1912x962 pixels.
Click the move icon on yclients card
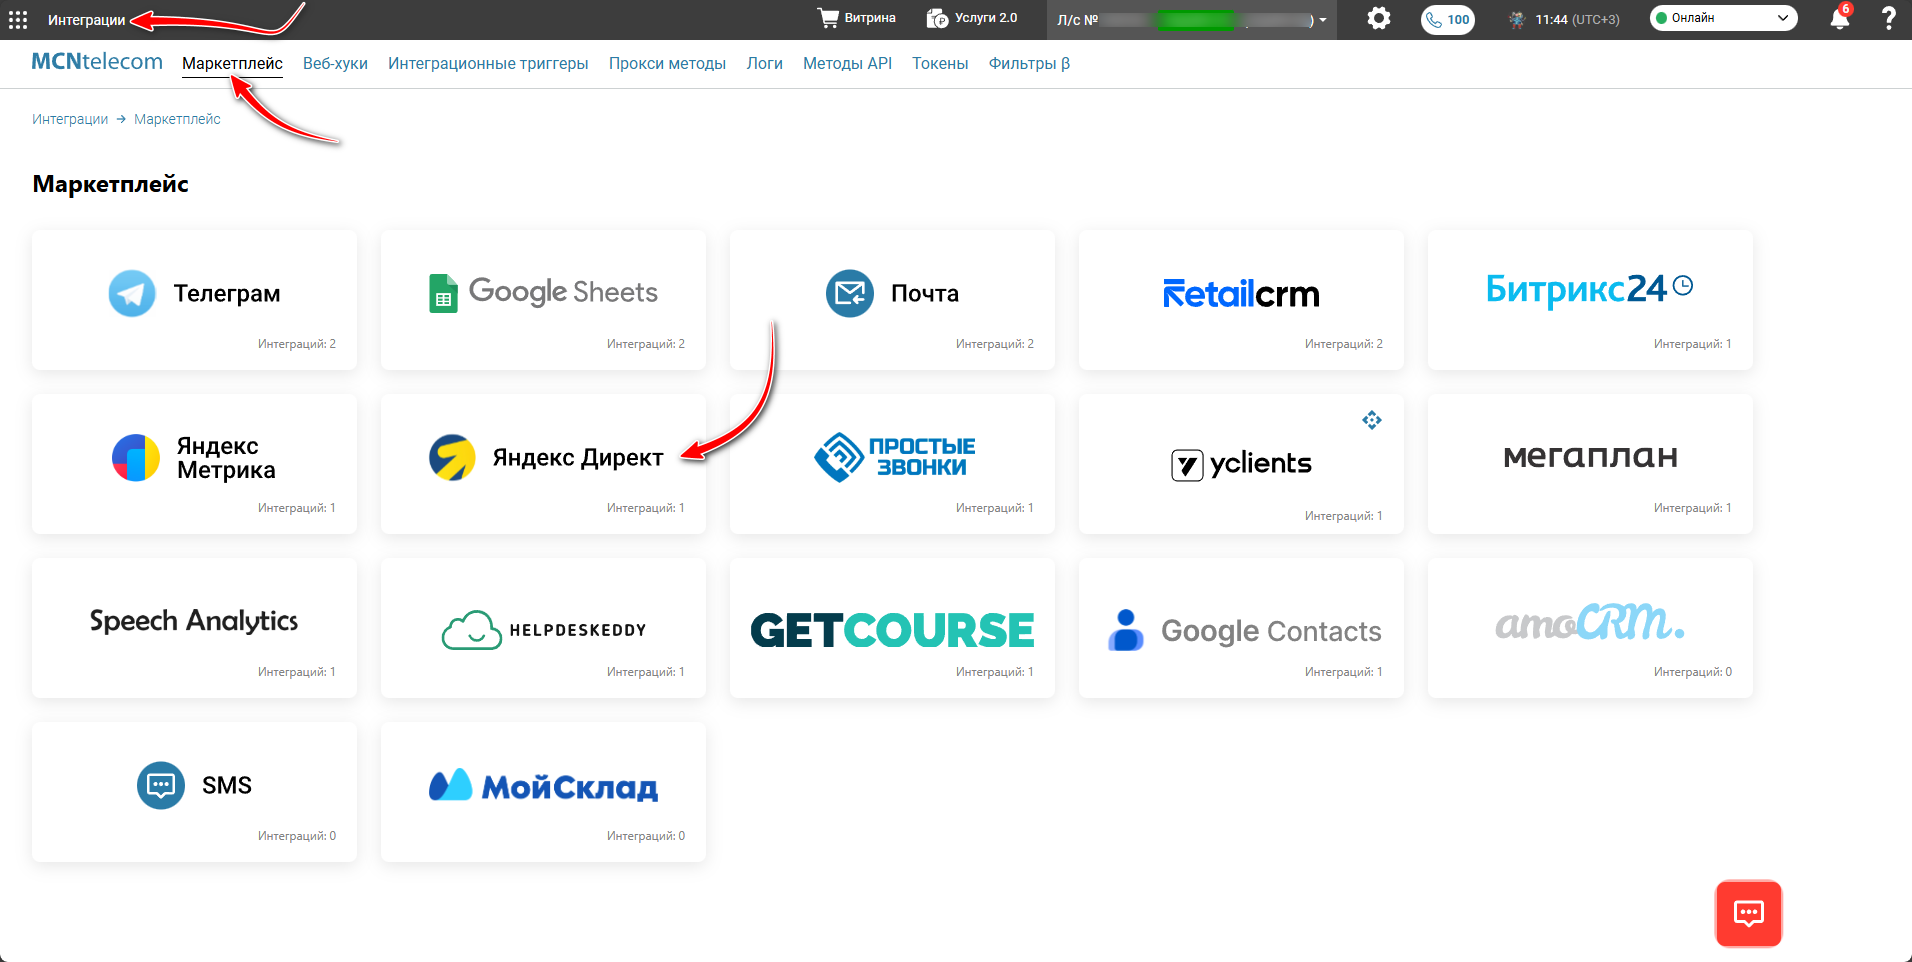(1372, 420)
